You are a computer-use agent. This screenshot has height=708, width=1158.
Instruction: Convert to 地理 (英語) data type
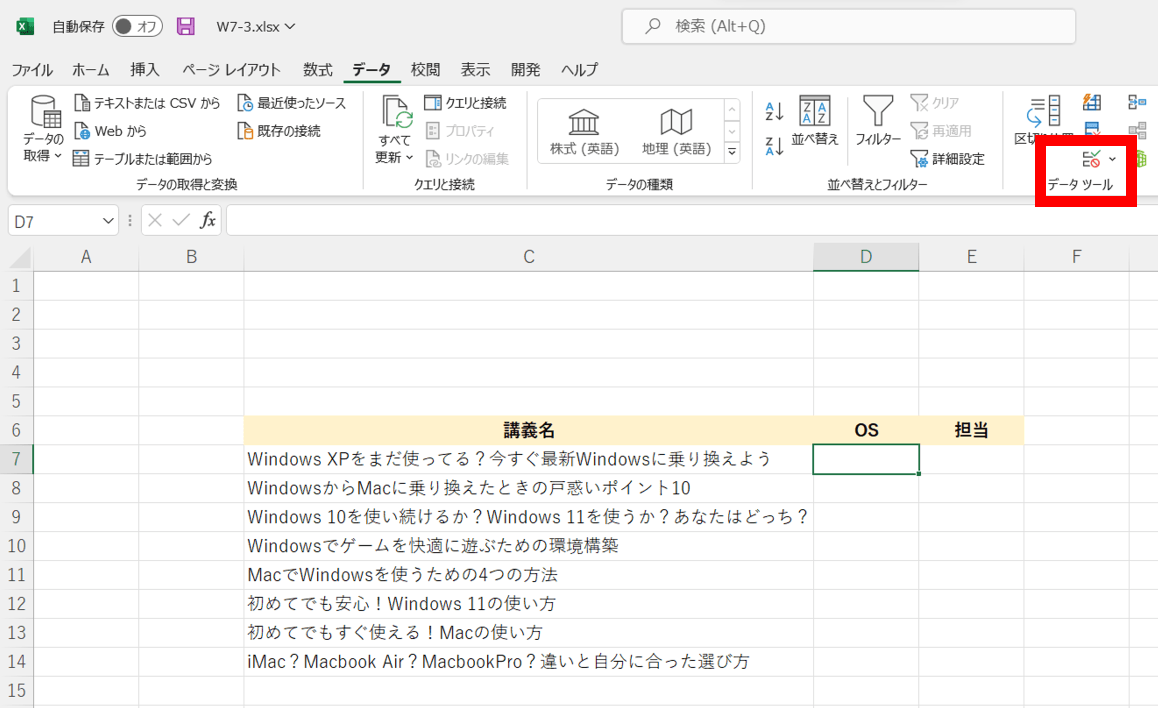[x=676, y=131]
